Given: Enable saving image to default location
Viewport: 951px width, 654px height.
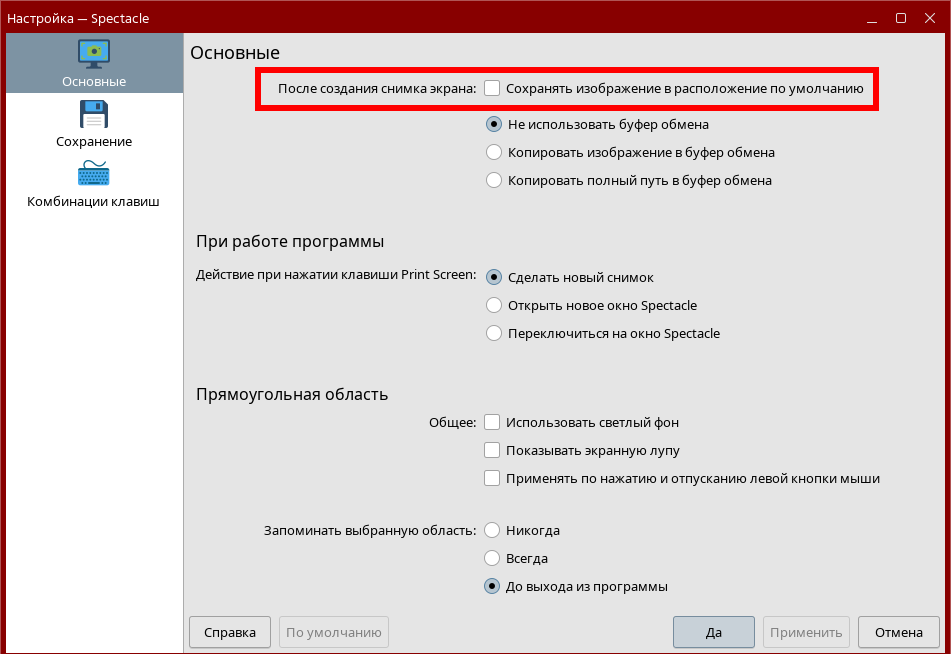Looking at the screenshot, I should coord(492,88).
